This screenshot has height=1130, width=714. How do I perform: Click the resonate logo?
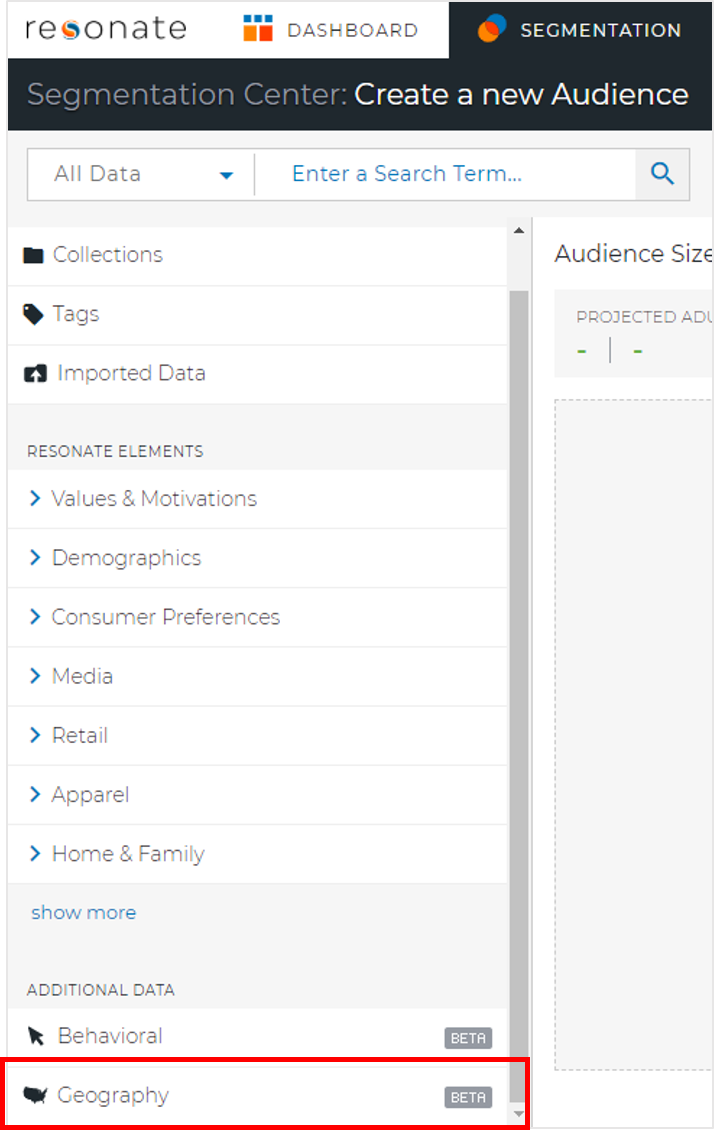click(x=106, y=29)
